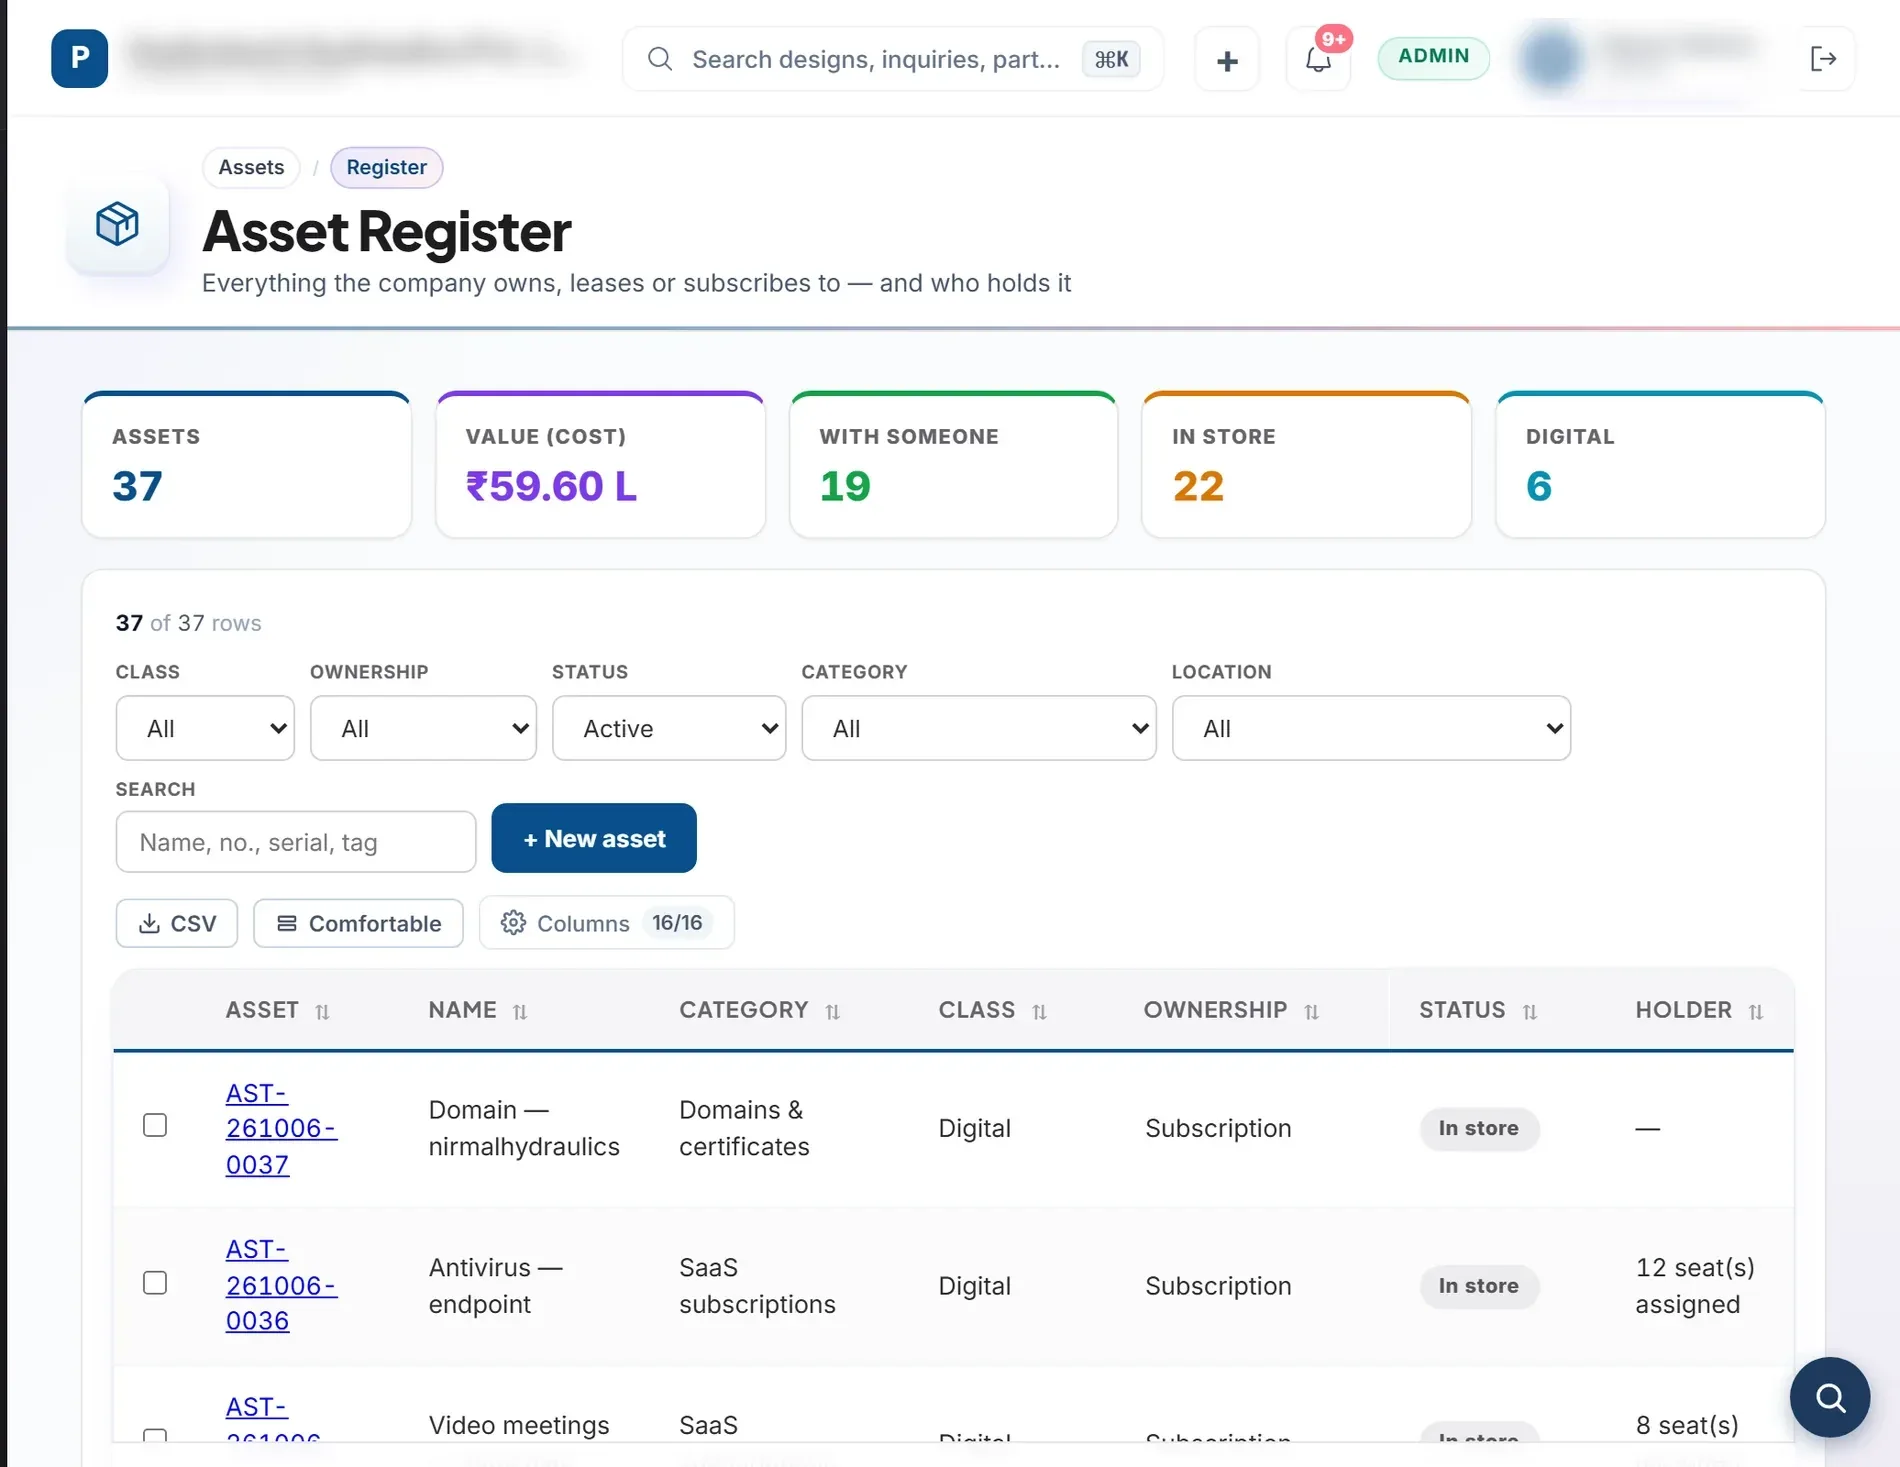Click the ⌘K shortcut badge

tap(1111, 59)
